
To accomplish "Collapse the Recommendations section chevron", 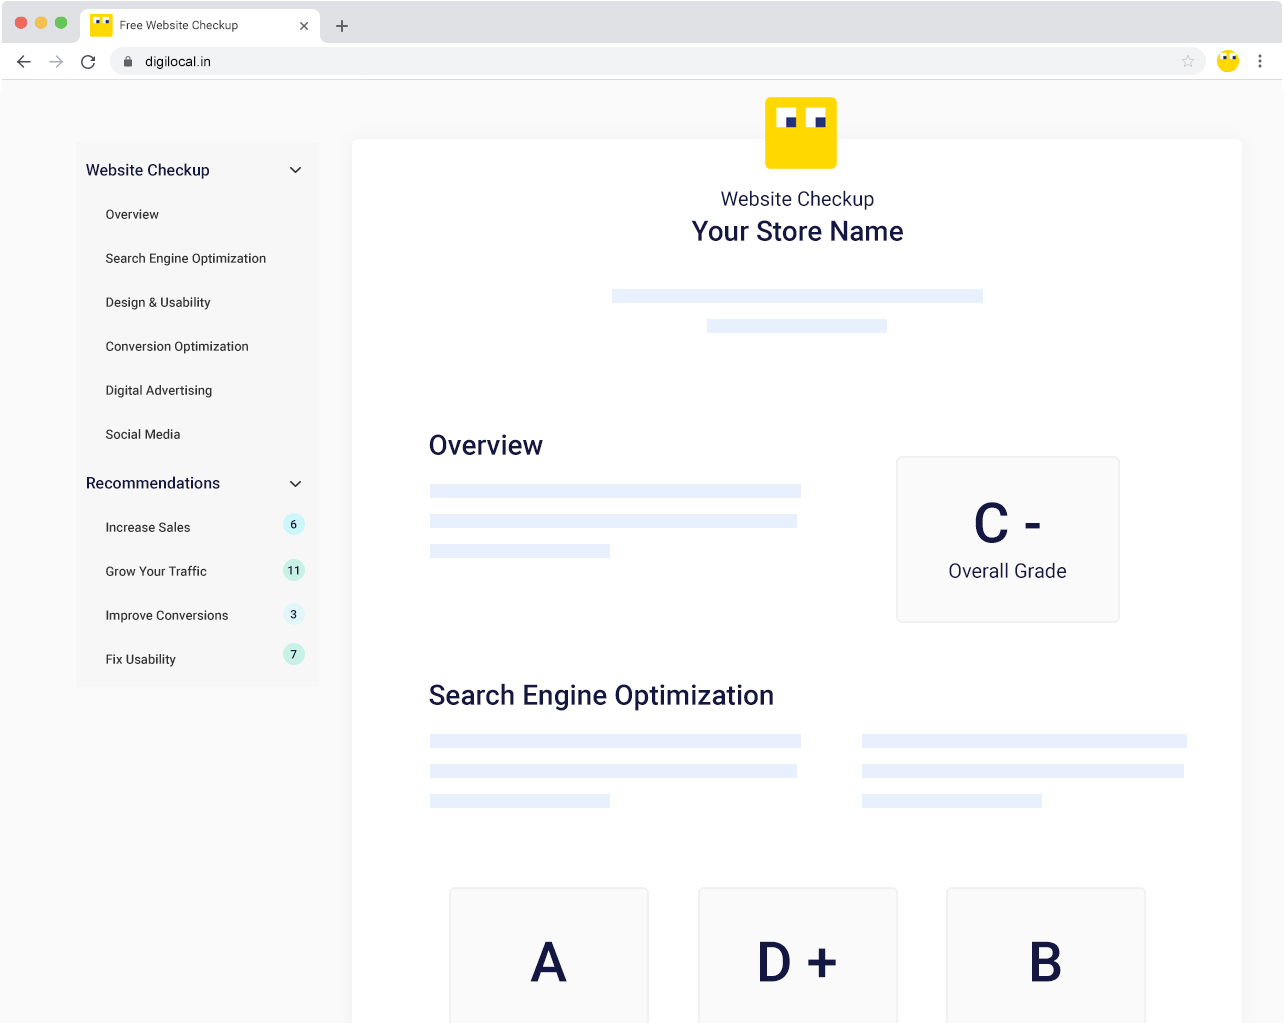I will pos(295,484).
